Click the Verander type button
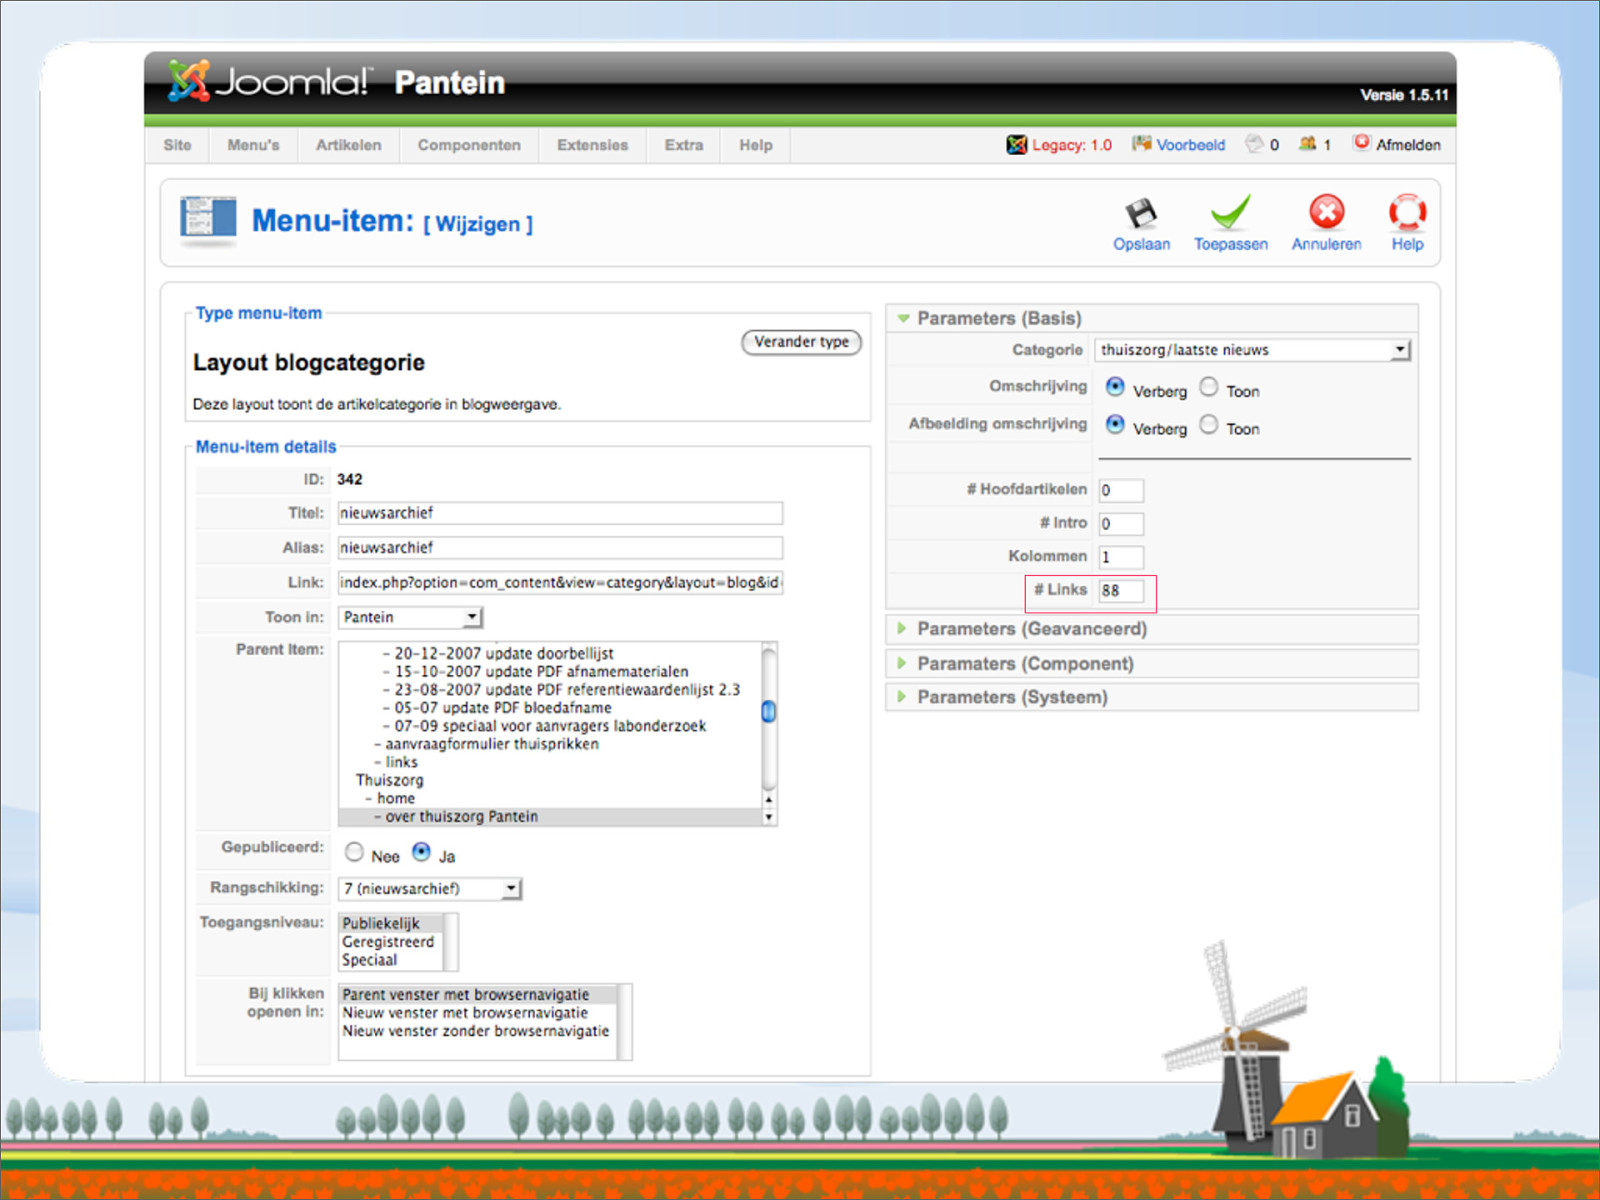This screenshot has height=1200, width=1600. (x=801, y=342)
